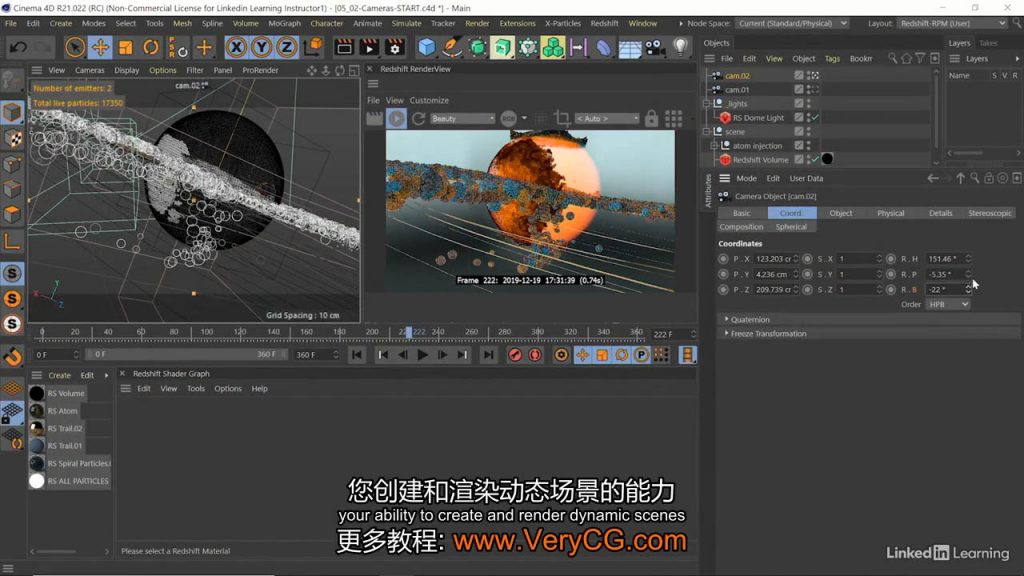Click Customize in Redshift RenderView
This screenshot has height=576, width=1024.
429,101
